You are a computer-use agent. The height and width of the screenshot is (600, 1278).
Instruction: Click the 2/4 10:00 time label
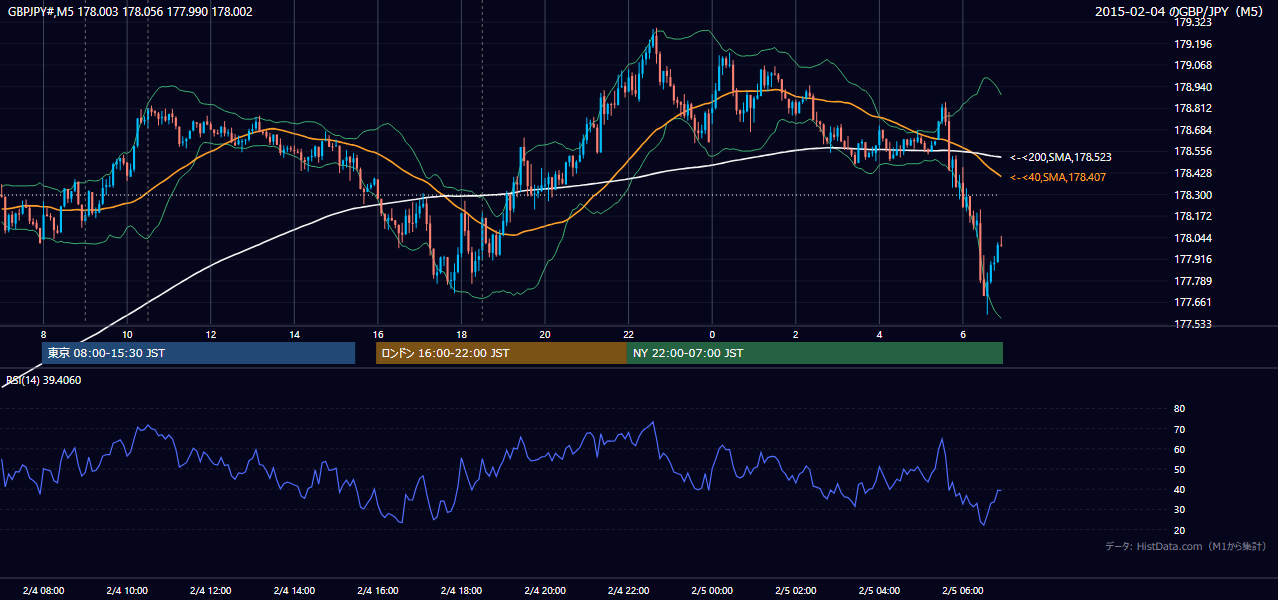point(127,590)
